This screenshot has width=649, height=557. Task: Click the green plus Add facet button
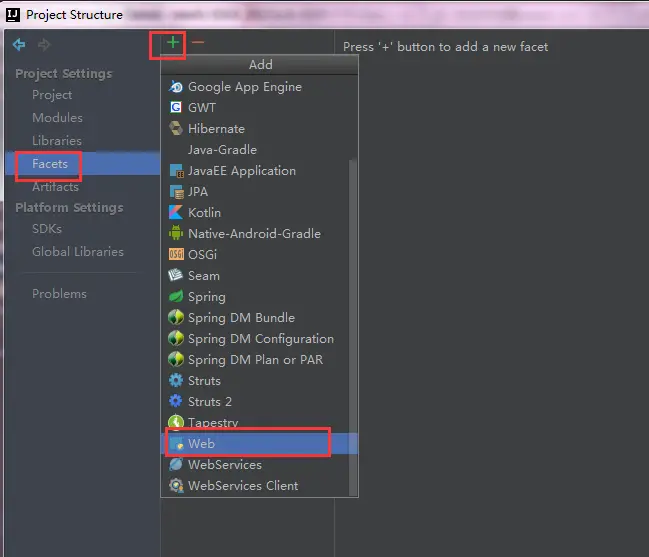click(x=173, y=42)
